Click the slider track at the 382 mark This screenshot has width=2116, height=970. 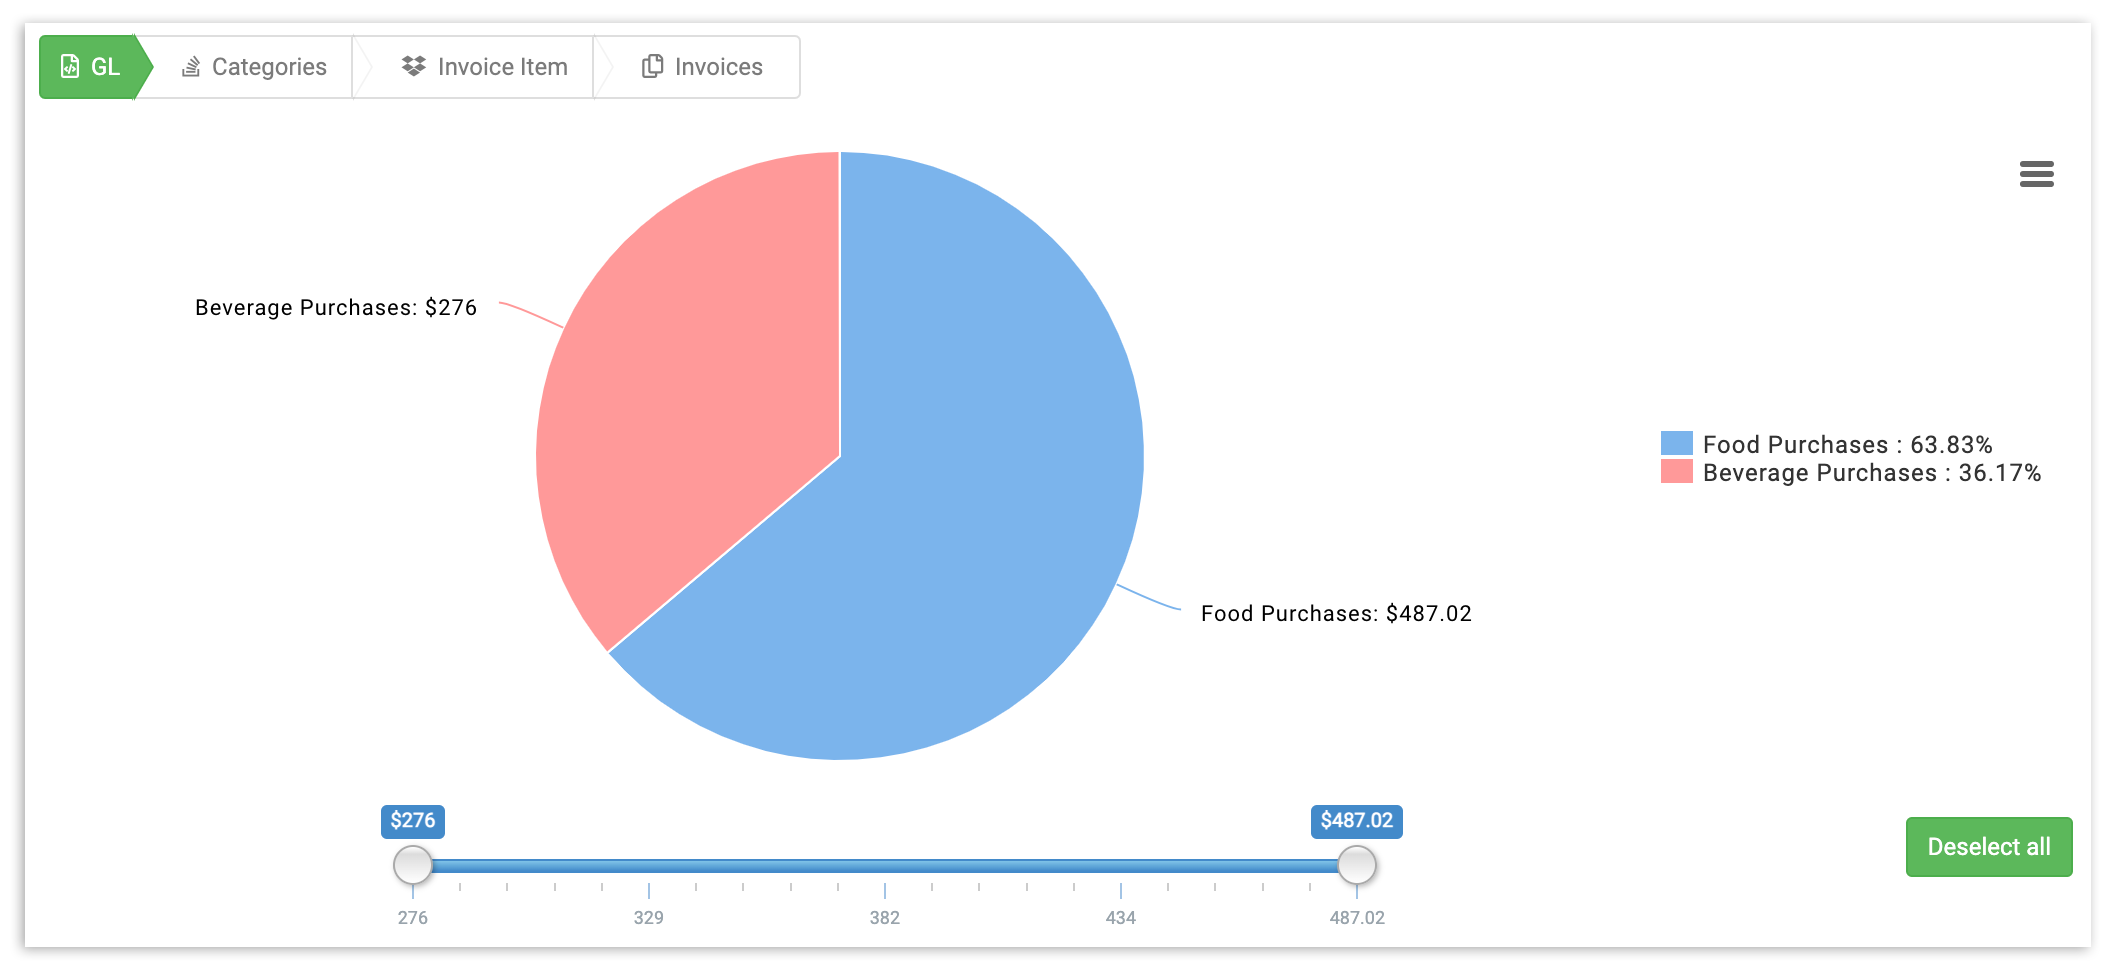pos(885,866)
